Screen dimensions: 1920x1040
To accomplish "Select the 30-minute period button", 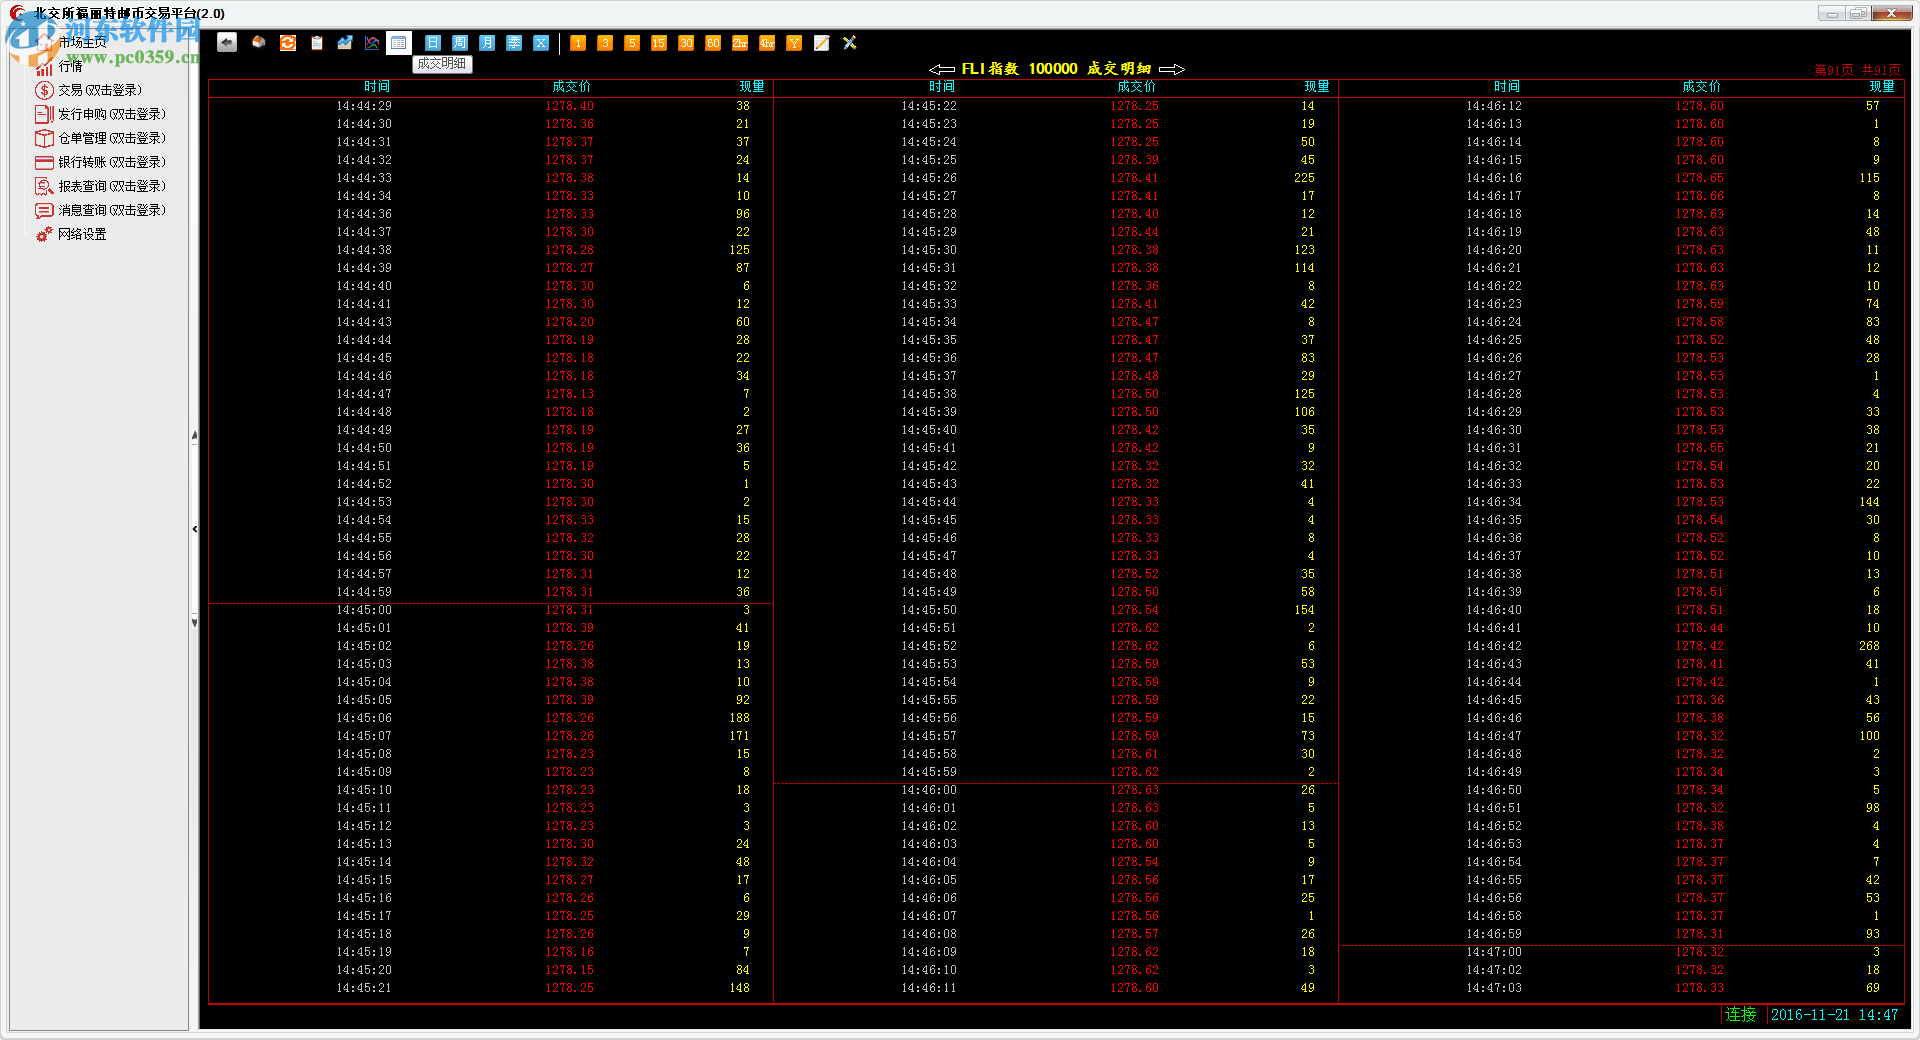I will [x=686, y=43].
